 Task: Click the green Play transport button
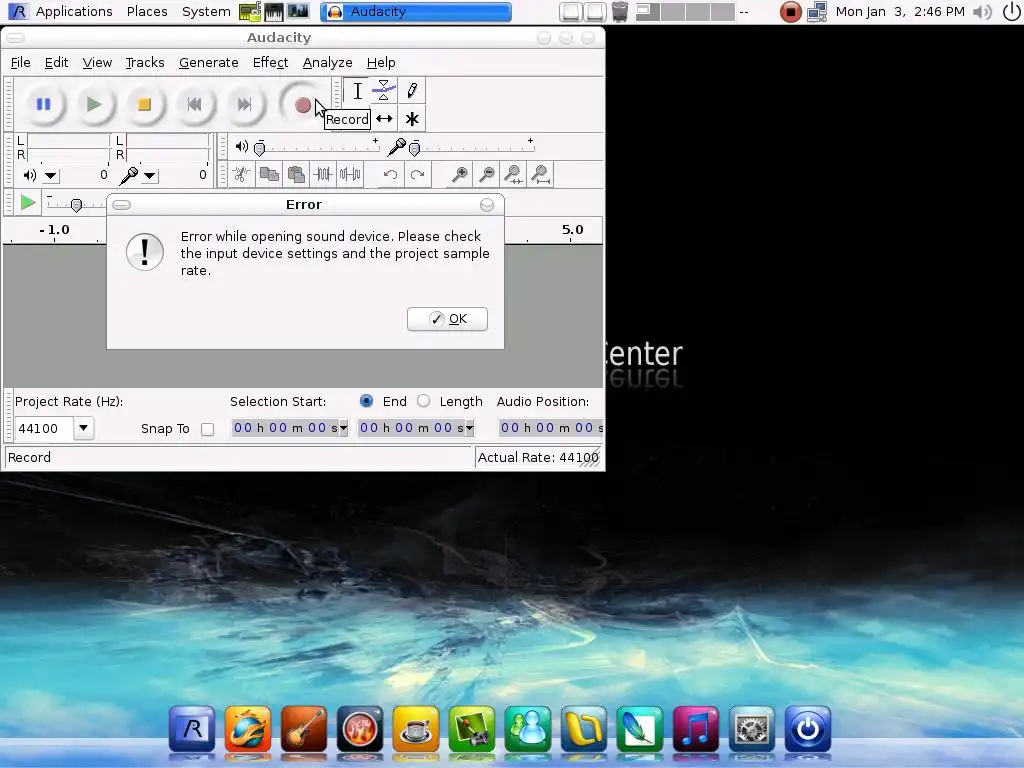[x=93, y=104]
